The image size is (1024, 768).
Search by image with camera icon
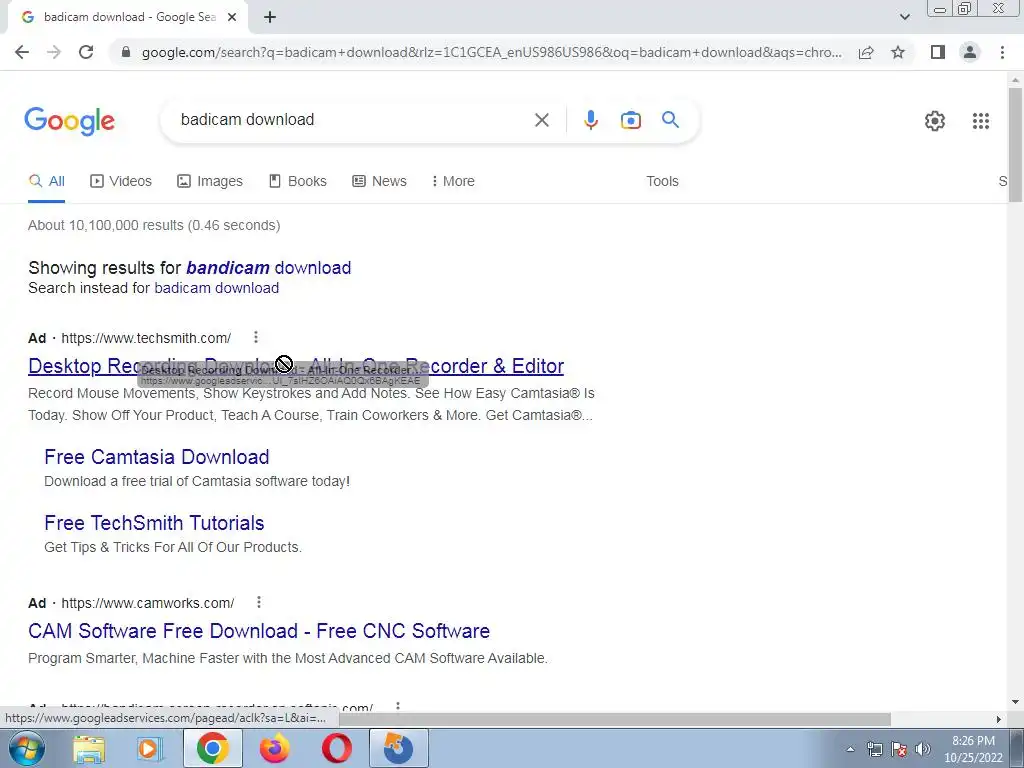click(x=630, y=120)
